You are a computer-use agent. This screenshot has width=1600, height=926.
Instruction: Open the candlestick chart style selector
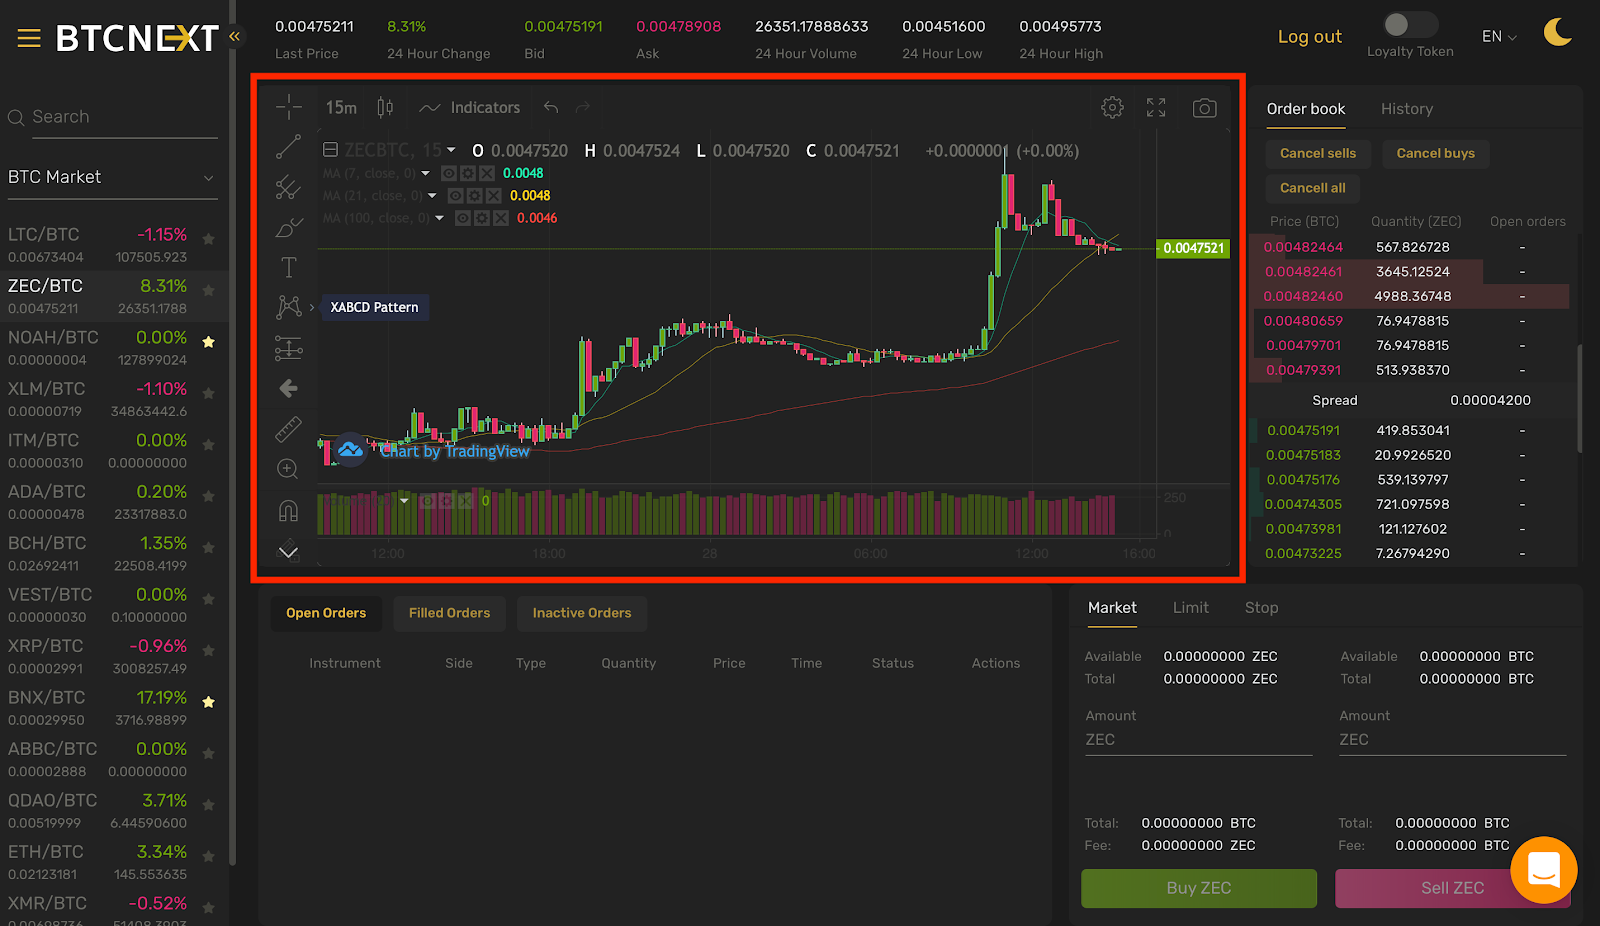[x=385, y=107]
